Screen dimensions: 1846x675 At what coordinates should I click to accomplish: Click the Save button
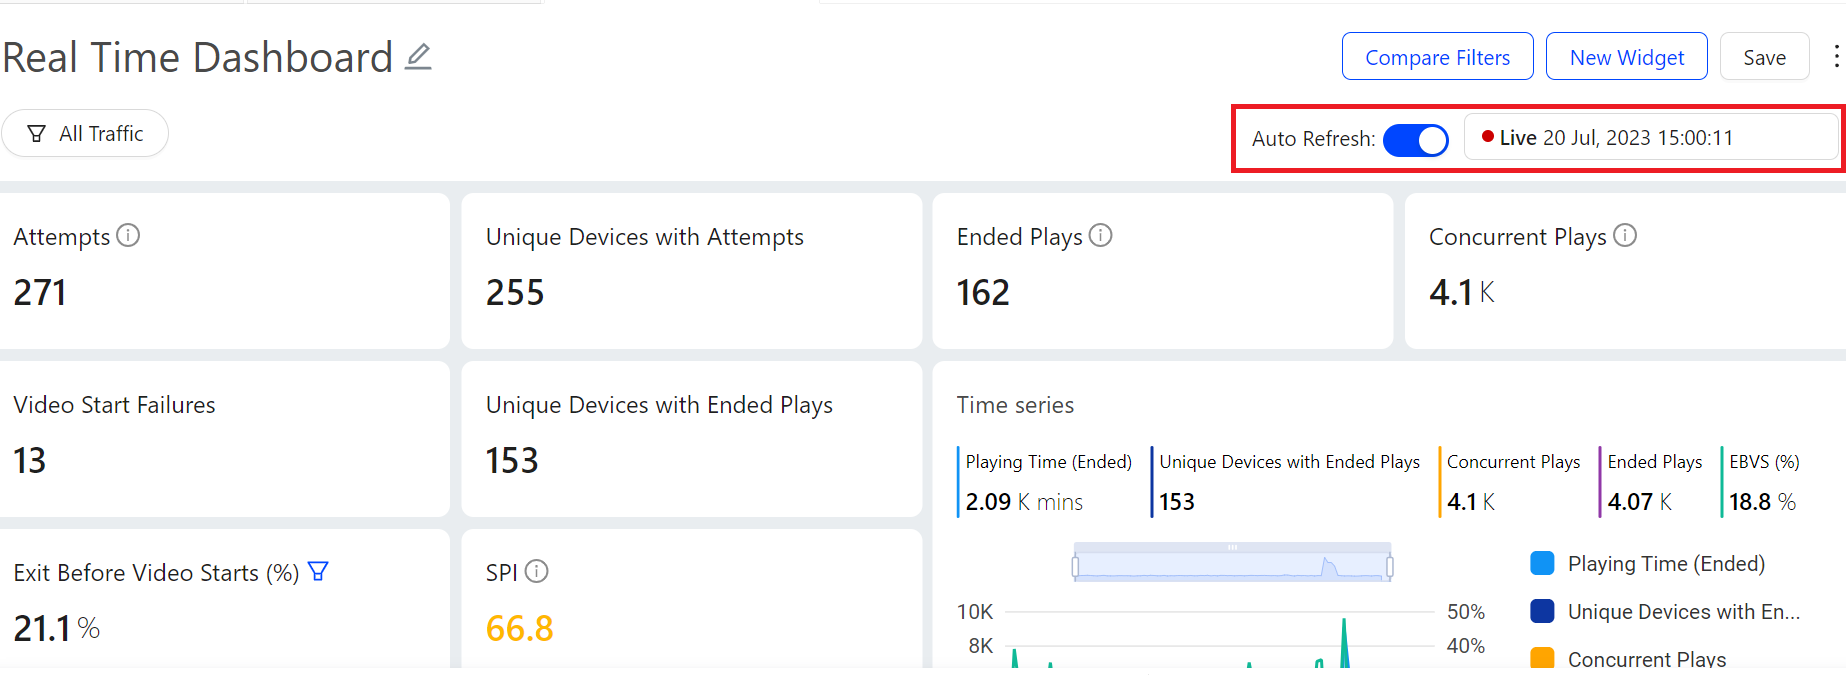[1764, 57]
